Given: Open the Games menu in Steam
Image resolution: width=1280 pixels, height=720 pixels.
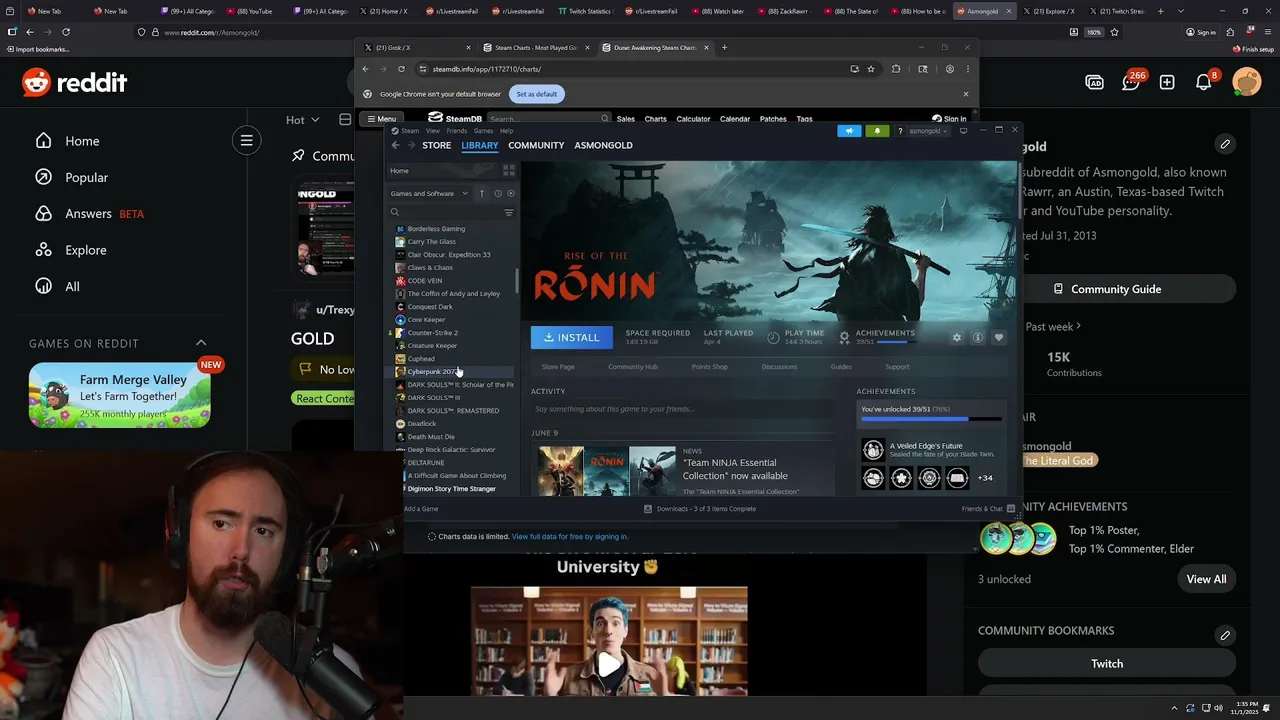Looking at the screenshot, I should click(483, 131).
